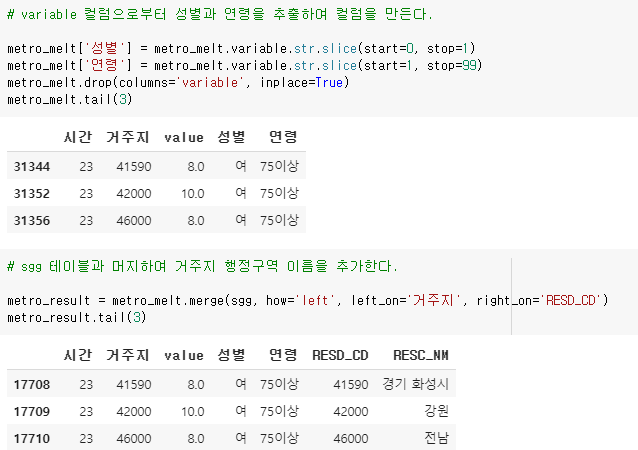This screenshot has height=450, width=638.
Task: Click the value header in the first output table
Action: [x=184, y=138]
